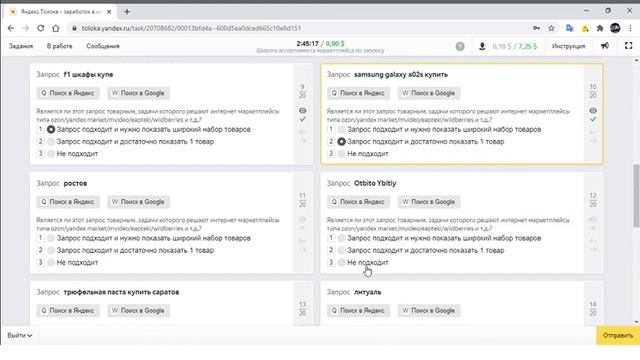
Task: Select wide product set option for ростов
Action: point(51,238)
